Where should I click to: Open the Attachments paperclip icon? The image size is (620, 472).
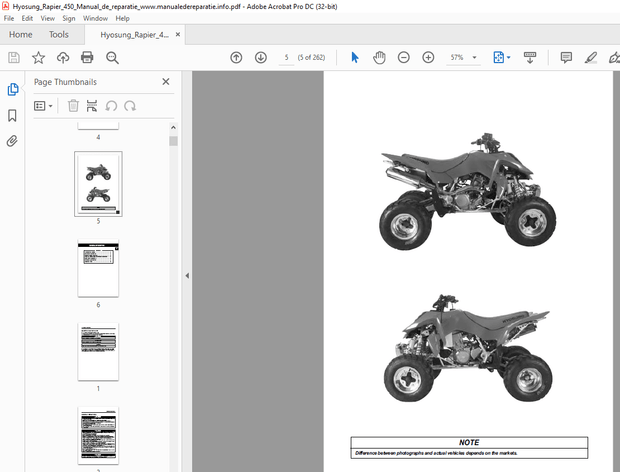(12, 141)
